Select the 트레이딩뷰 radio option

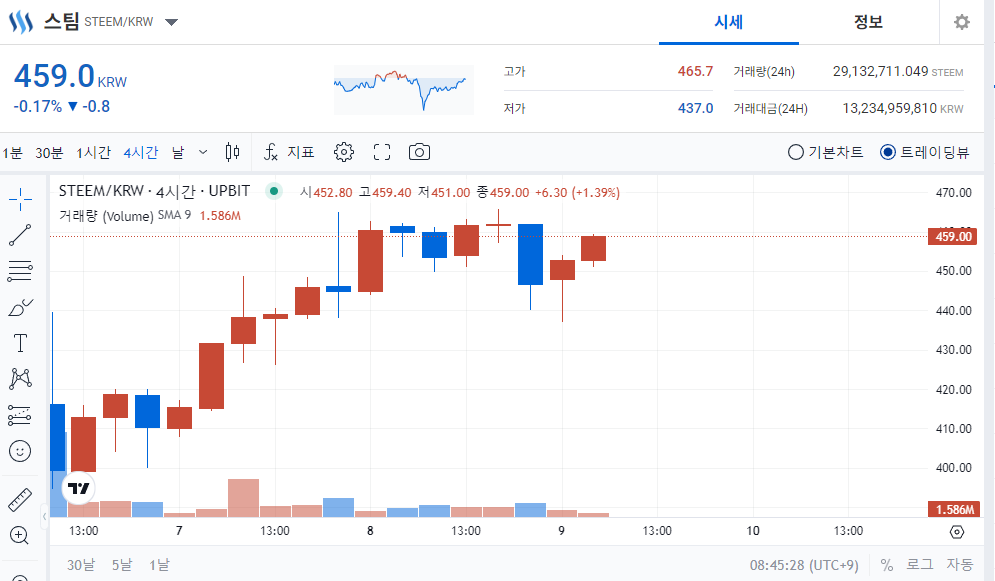[x=925, y=152]
